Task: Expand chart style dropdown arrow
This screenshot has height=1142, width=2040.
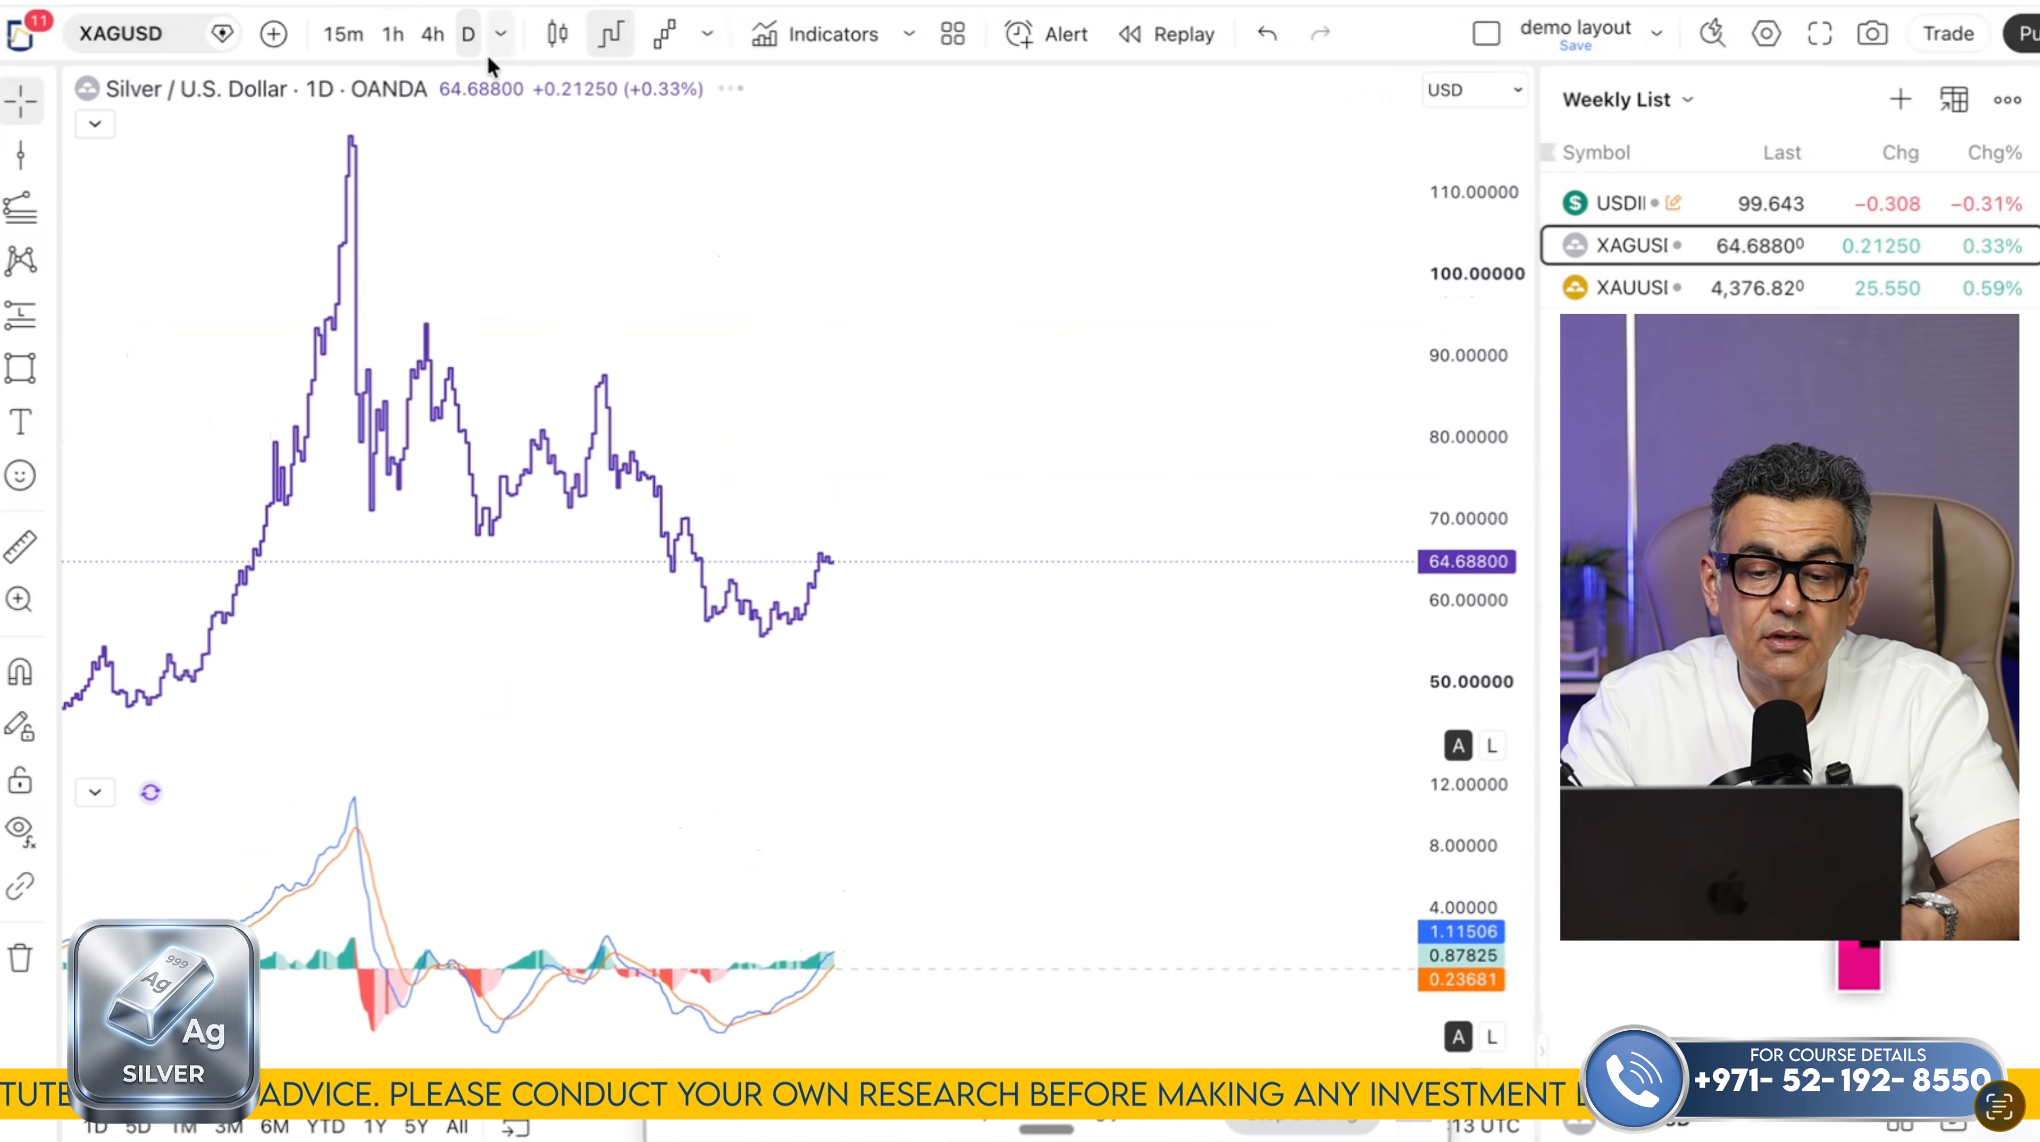Action: (x=708, y=34)
